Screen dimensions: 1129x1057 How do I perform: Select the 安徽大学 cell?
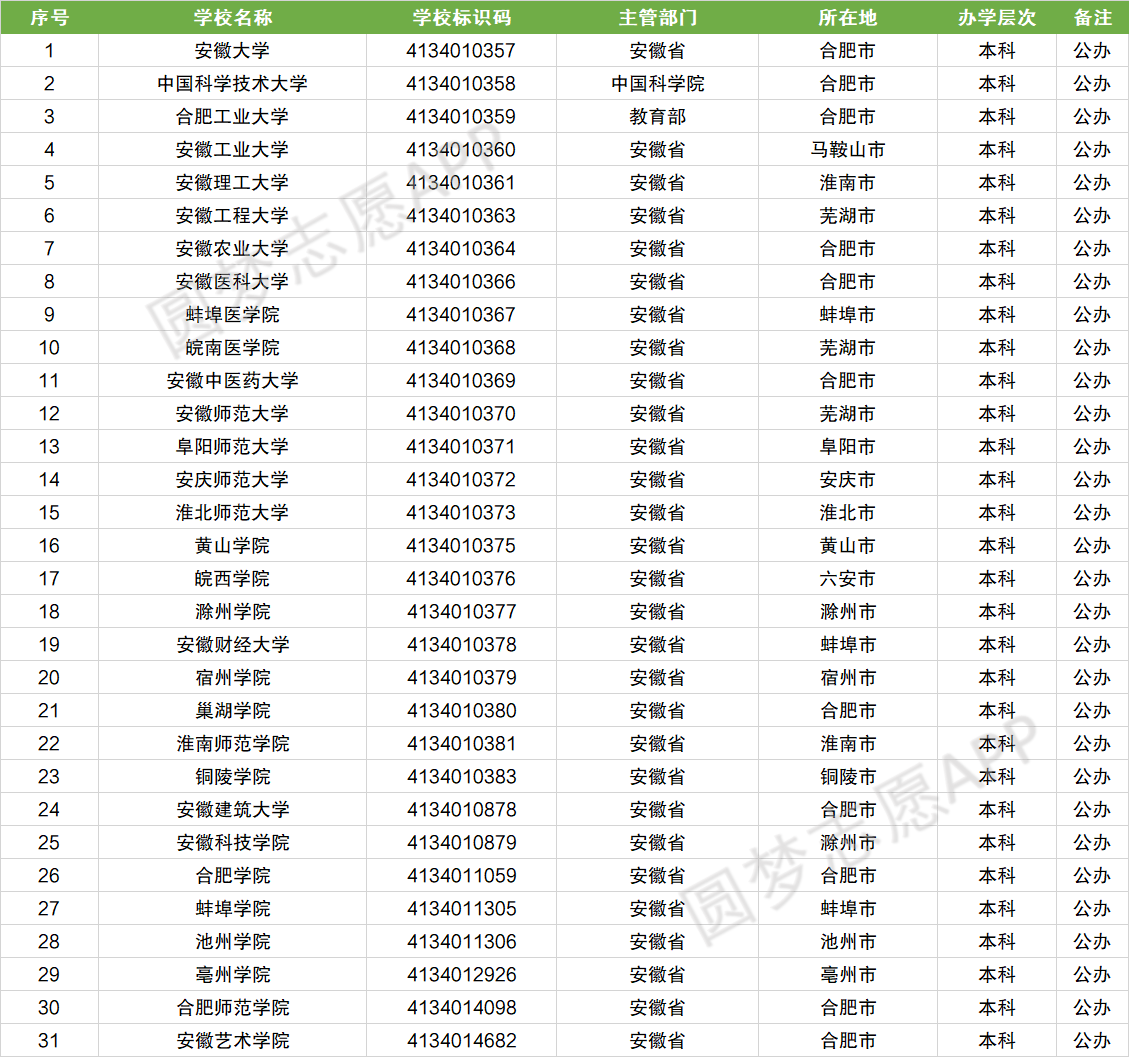pos(232,50)
